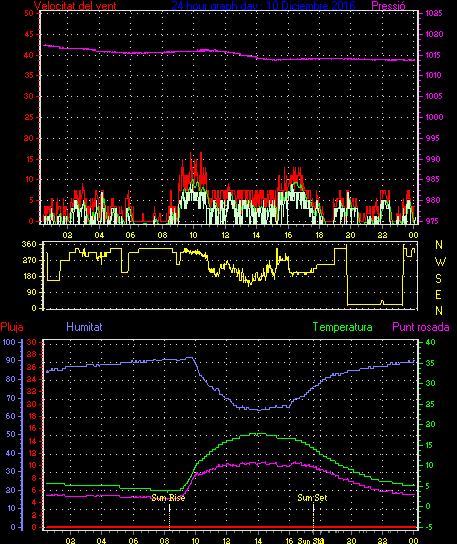Screen dimensions: 457x544
Task: Click the 360 degree label on direction axis
Action: (x=29, y=244)
